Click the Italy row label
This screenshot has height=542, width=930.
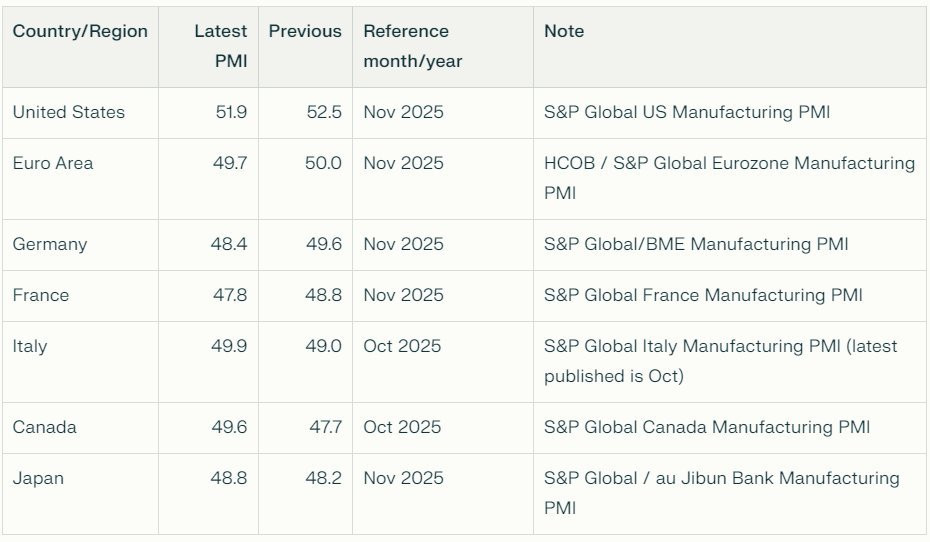pyautogui.click(x=30, y=346)
